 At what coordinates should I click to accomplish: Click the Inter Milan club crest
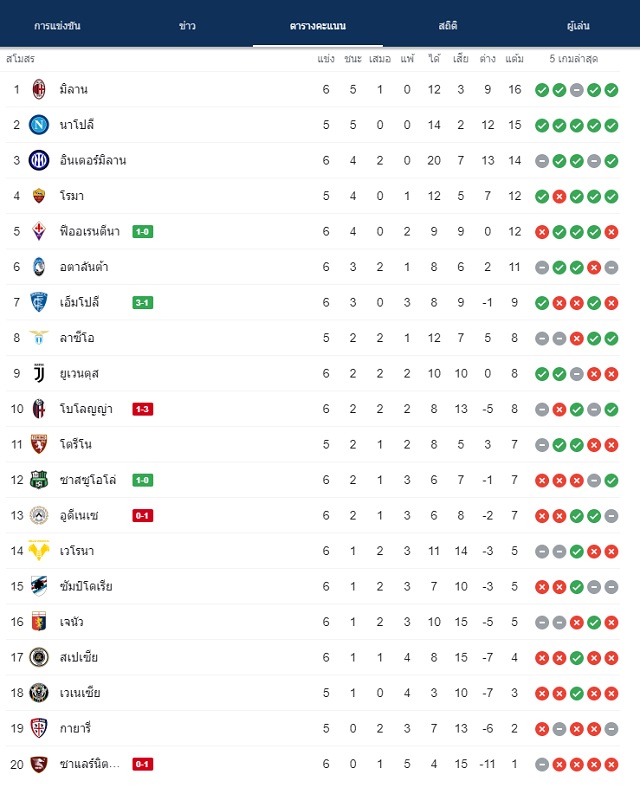pyautogui.click(x=39, y=161)
